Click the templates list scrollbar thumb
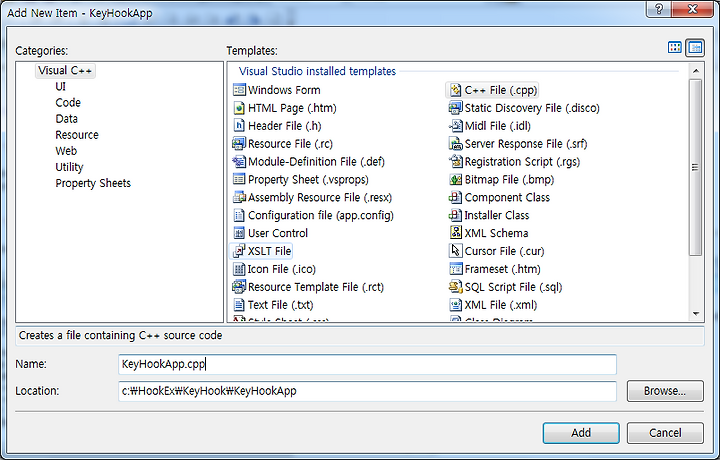 (x=696, y=167)
